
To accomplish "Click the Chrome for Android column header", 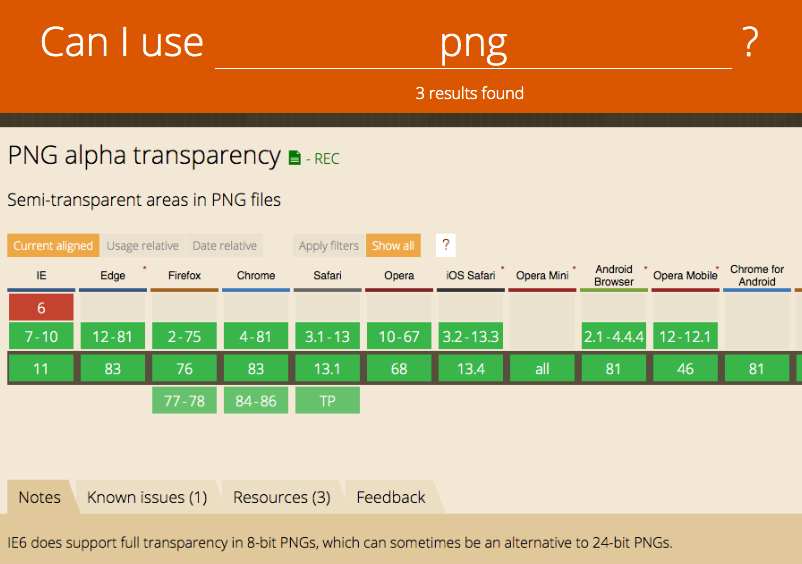I will [x=757, y=276].
